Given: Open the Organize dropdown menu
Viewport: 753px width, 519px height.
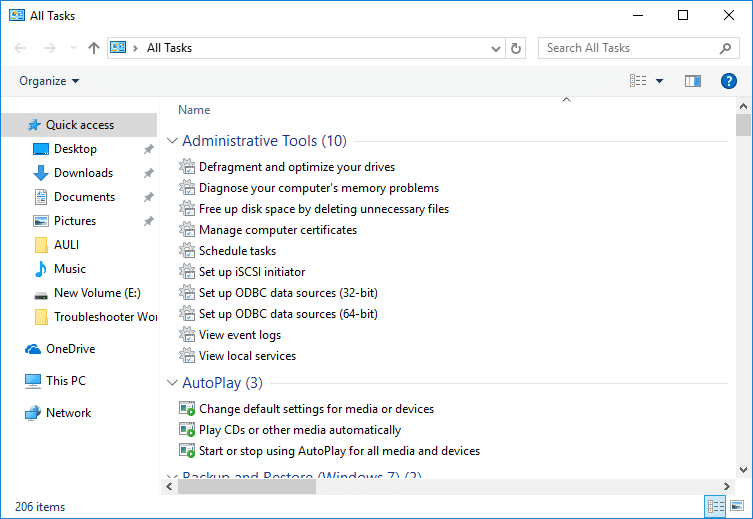Looking at the screenshot, I should pyautogui.click(x=49, y=81).
